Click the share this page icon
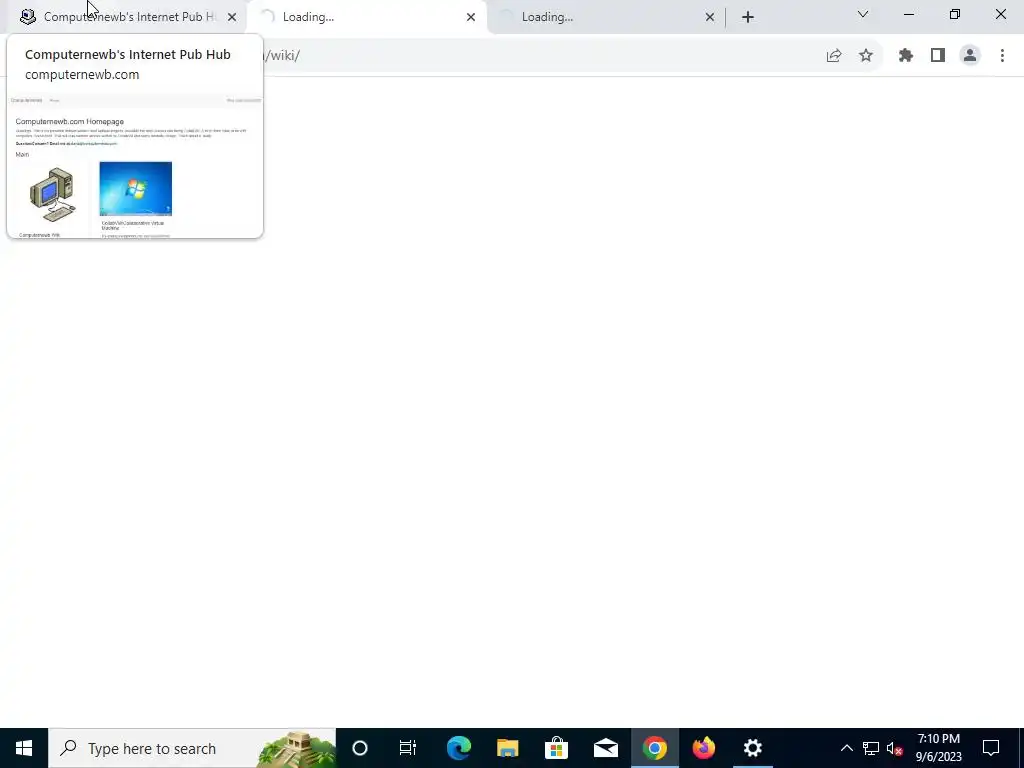 pyautogui.click(x=834, y=56)
